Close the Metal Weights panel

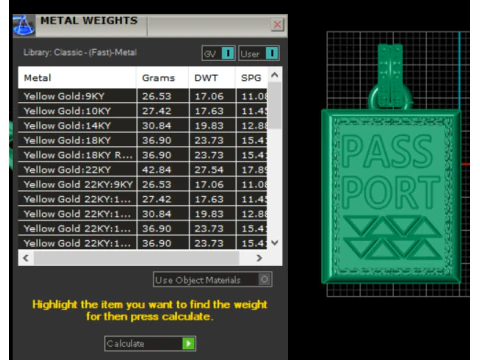[277, 25]
